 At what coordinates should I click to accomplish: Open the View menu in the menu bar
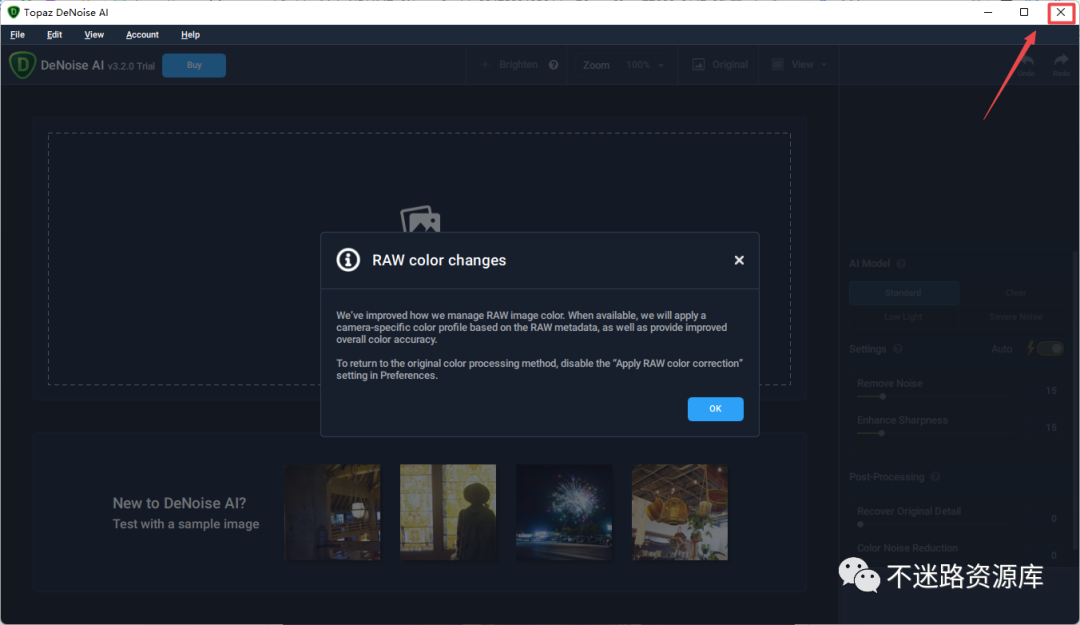[x=94, y=34]
